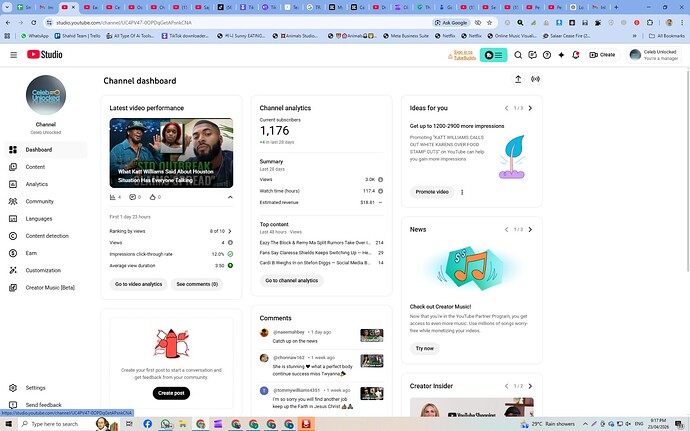Open Settings gear in the sidebar
The image size is (690, 431).
(x=46, y=388)
